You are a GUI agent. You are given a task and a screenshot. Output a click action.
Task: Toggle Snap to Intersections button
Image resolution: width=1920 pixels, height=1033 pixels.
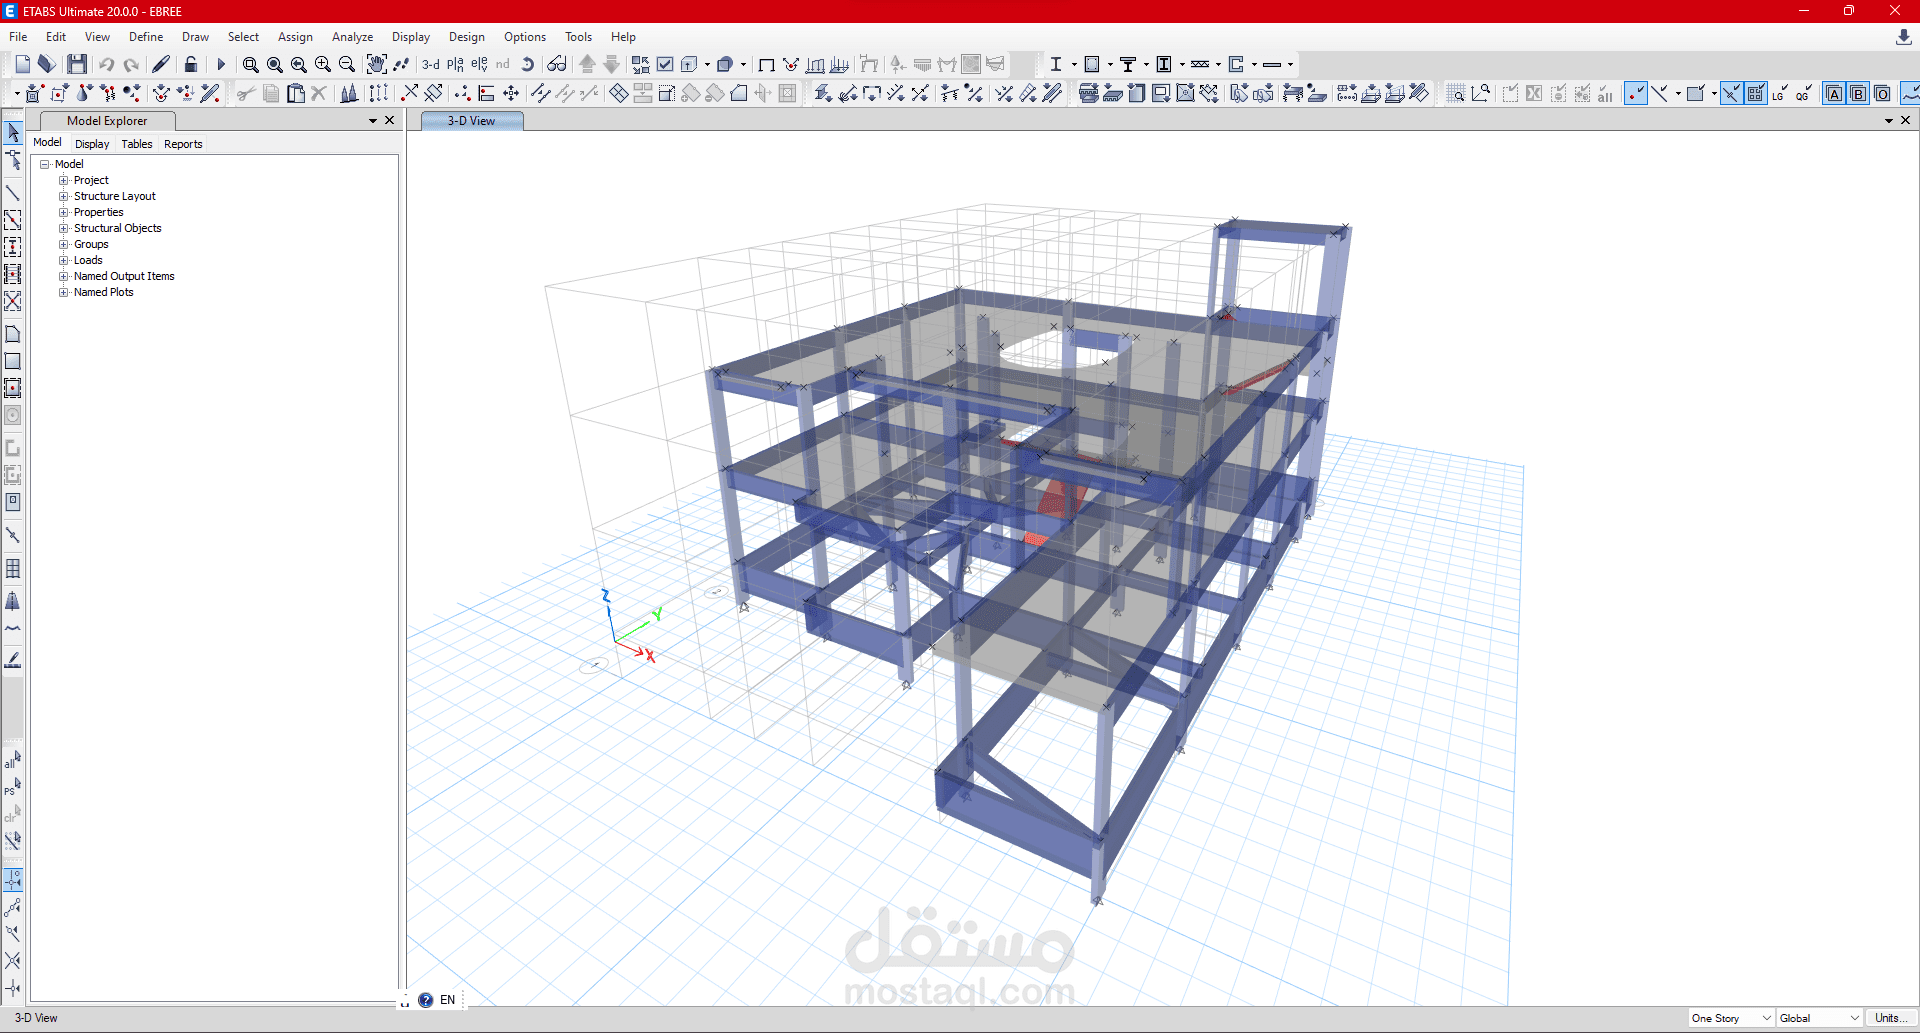pyautogui.click(x=1731, y=93)
